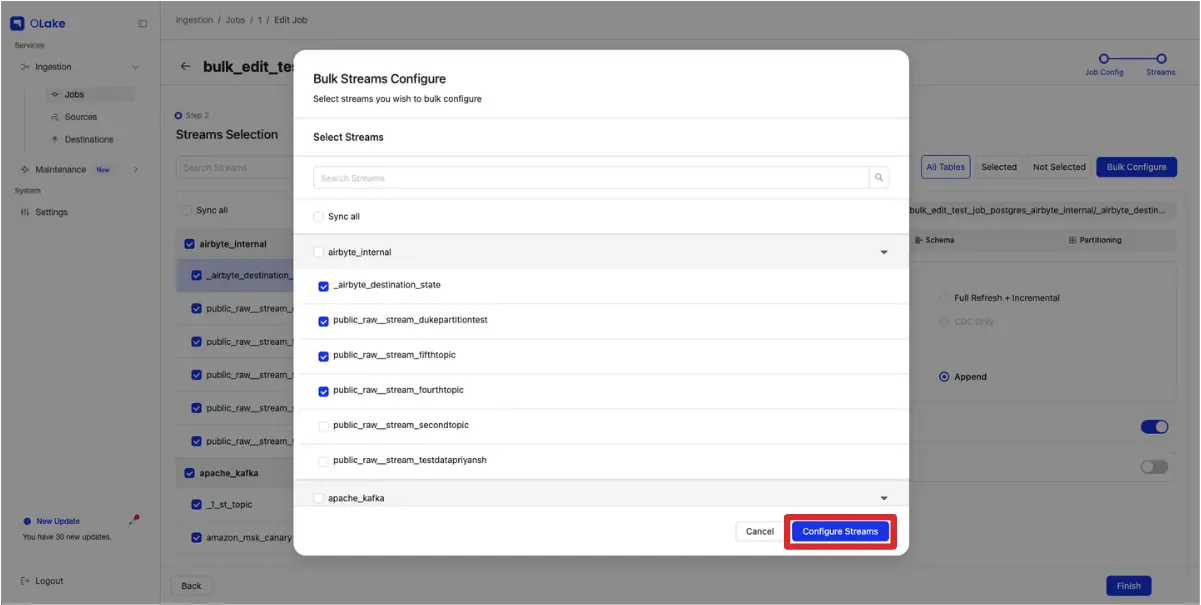Click the Maintenance icon in sidebar
The image size is (1201, 605).
tap(25, 169)
